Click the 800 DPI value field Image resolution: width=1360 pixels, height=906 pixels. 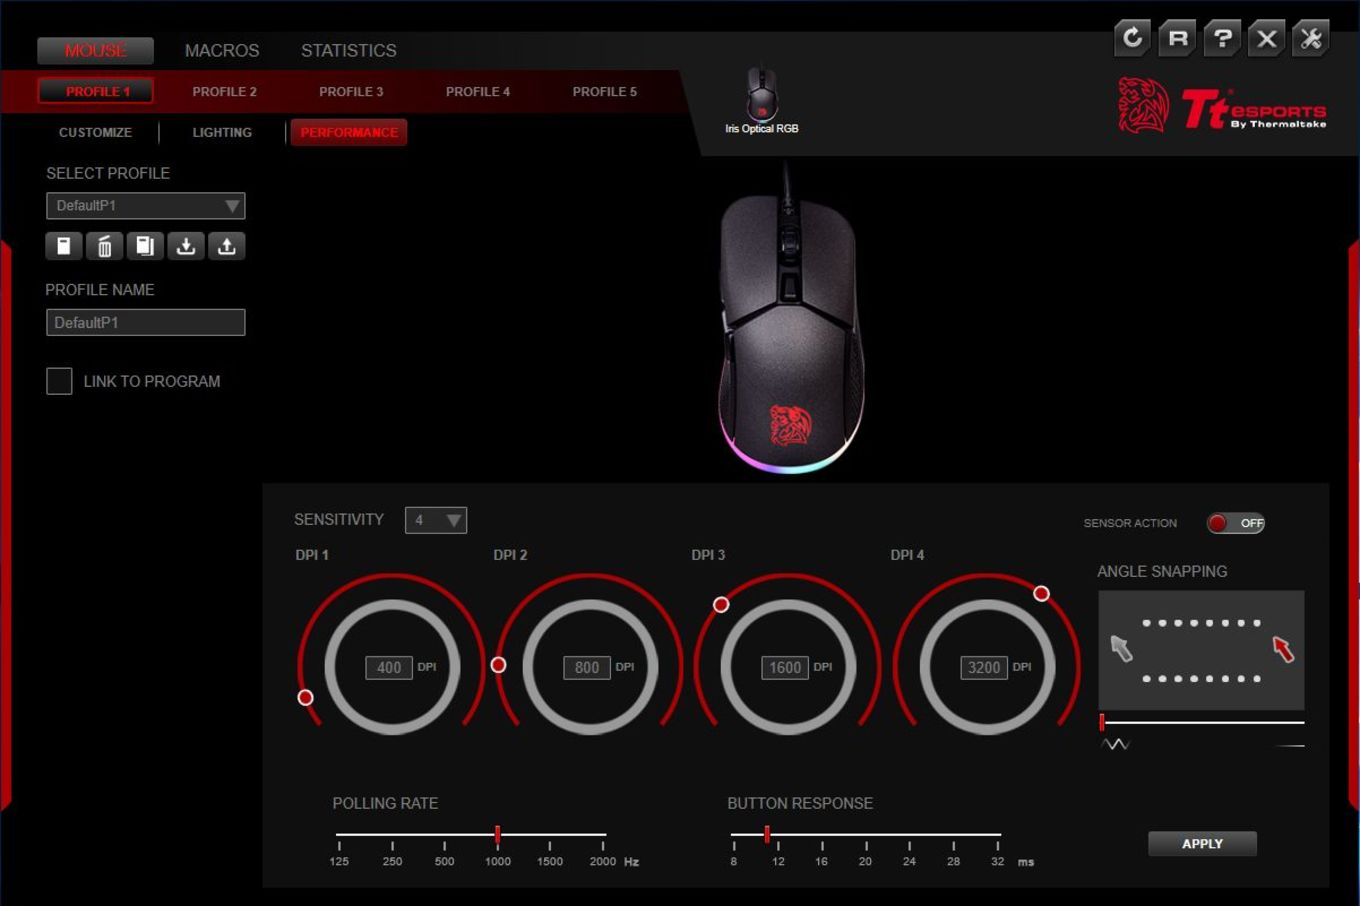(x=587, y=668)
